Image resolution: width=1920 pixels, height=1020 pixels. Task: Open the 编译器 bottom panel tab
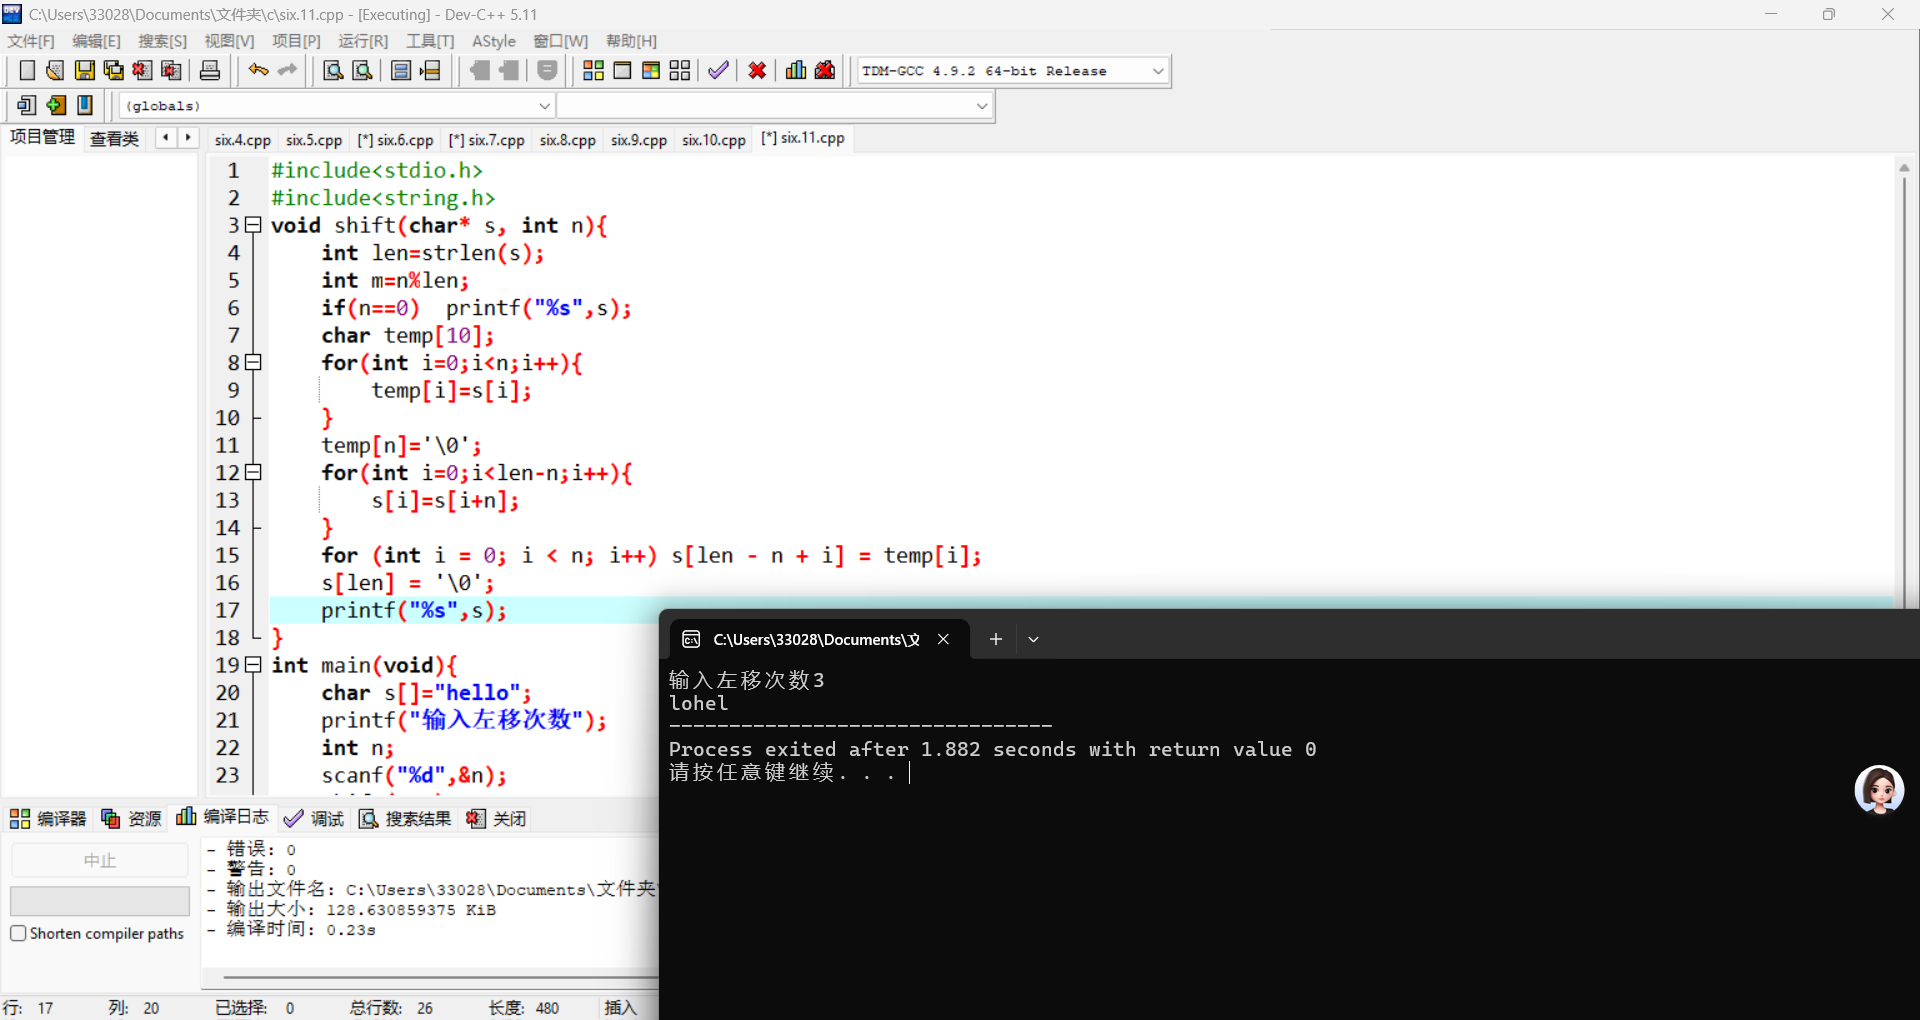(x=49, y=818)
